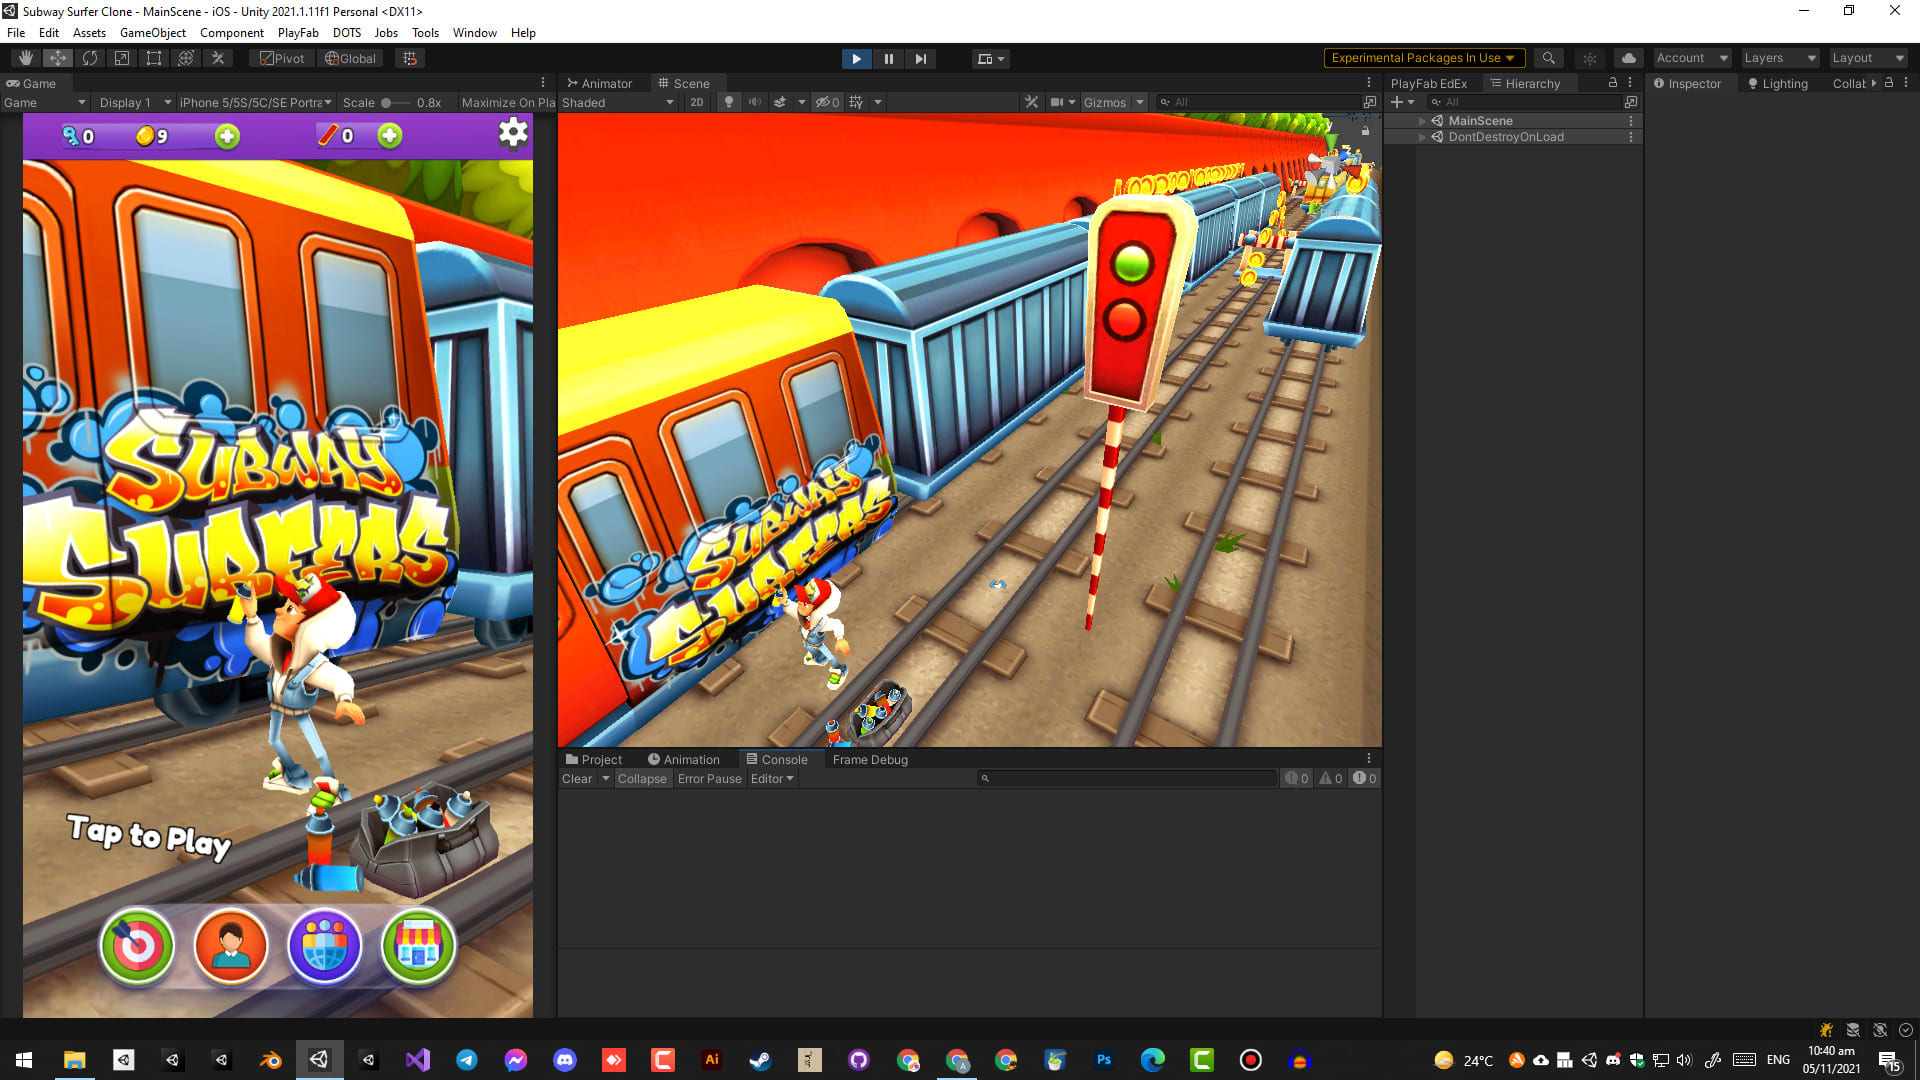Select the Layout dropdown option
This screenshot has height=1080, width=1920.
coord(1867,57)
